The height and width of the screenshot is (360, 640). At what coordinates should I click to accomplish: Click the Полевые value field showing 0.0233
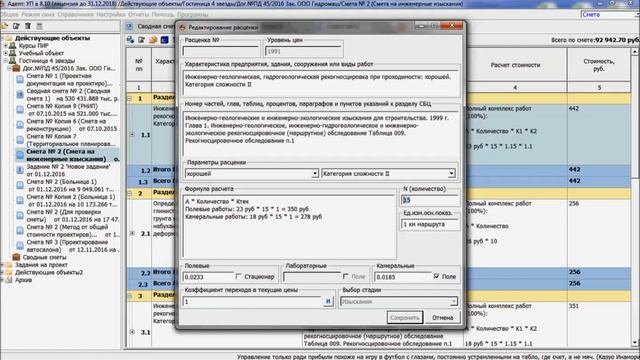pyautogui.click(x=208, y=277)
